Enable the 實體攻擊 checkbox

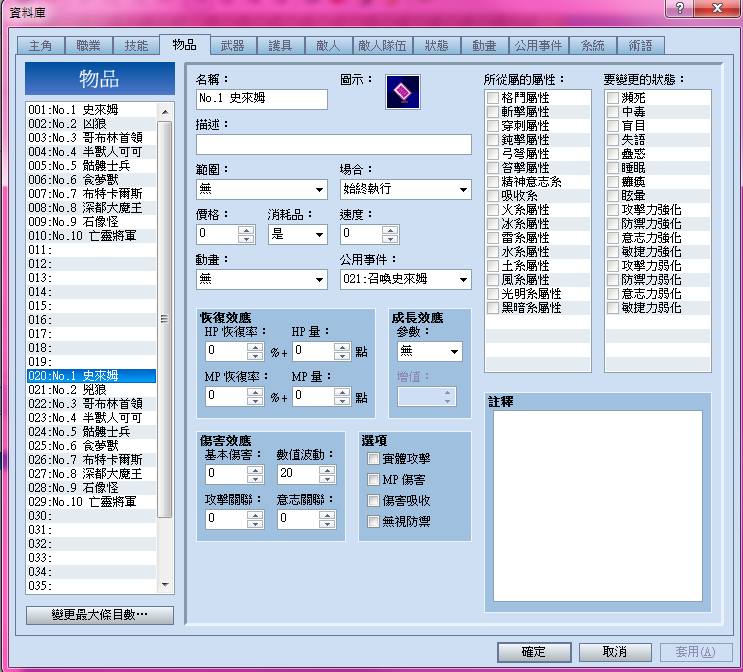point(373,458)
